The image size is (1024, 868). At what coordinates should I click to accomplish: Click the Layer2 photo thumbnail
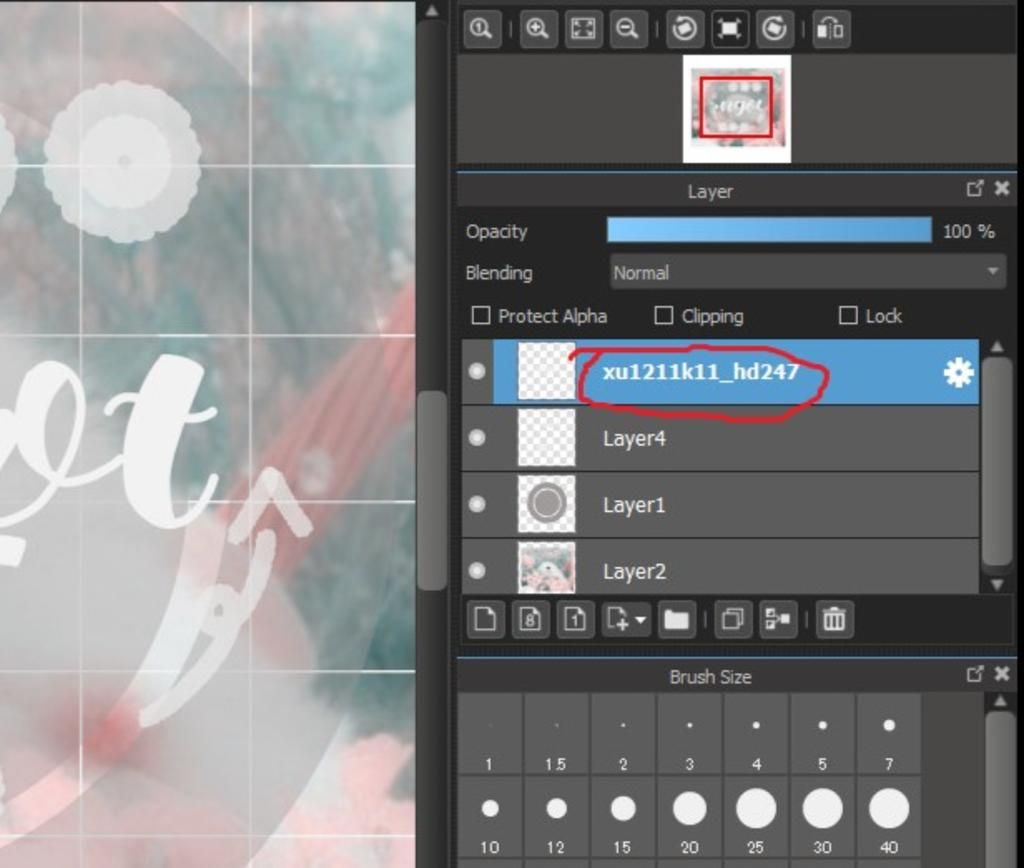point(547,568)
